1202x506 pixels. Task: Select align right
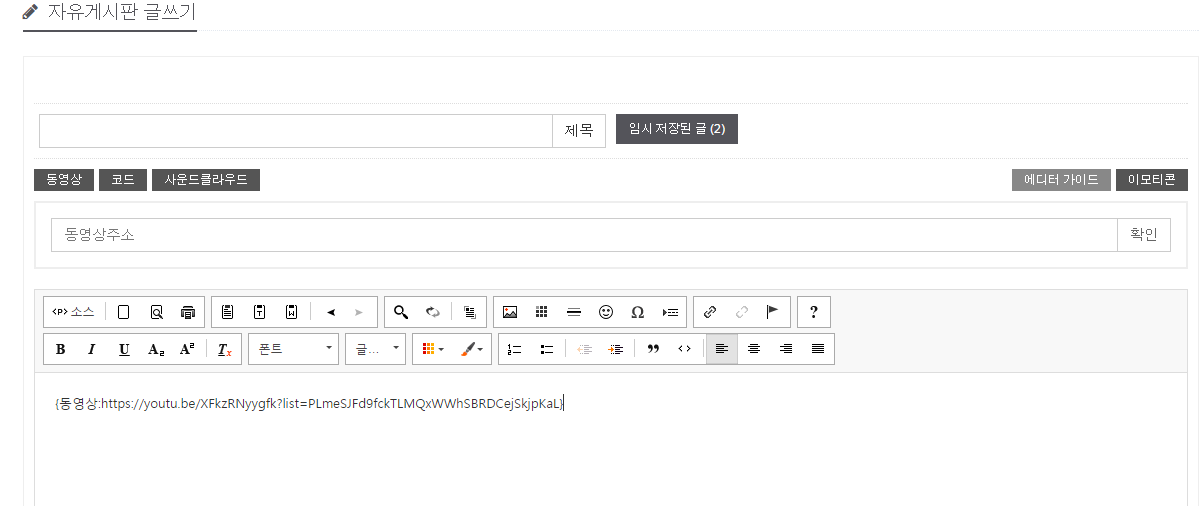tap(786, 349)
